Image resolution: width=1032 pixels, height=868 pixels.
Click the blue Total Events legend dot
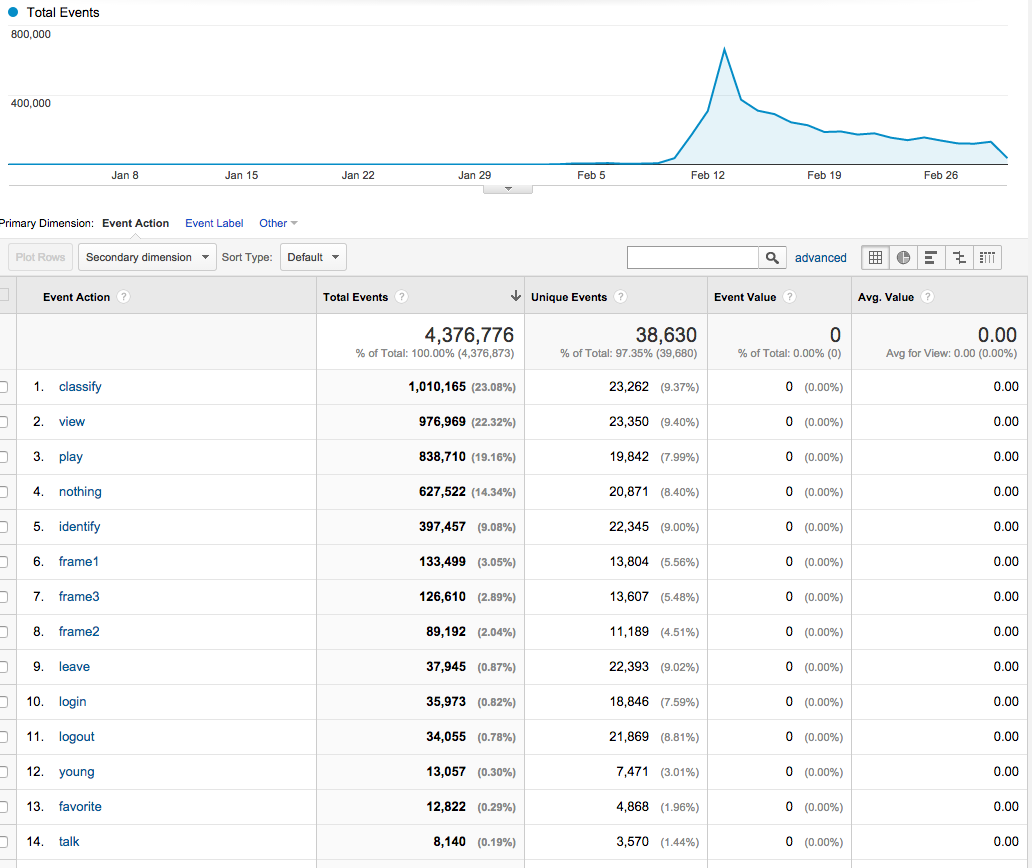(x=13, y=12)
